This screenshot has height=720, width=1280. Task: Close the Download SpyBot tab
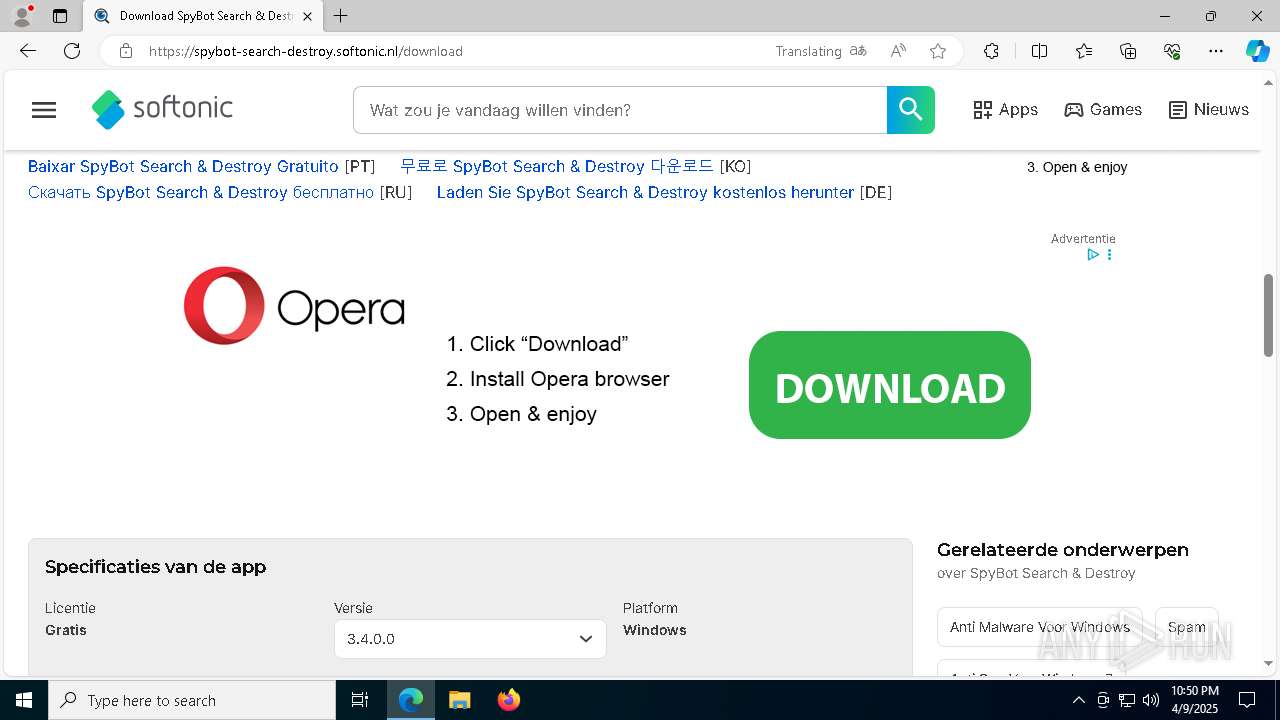307,16
